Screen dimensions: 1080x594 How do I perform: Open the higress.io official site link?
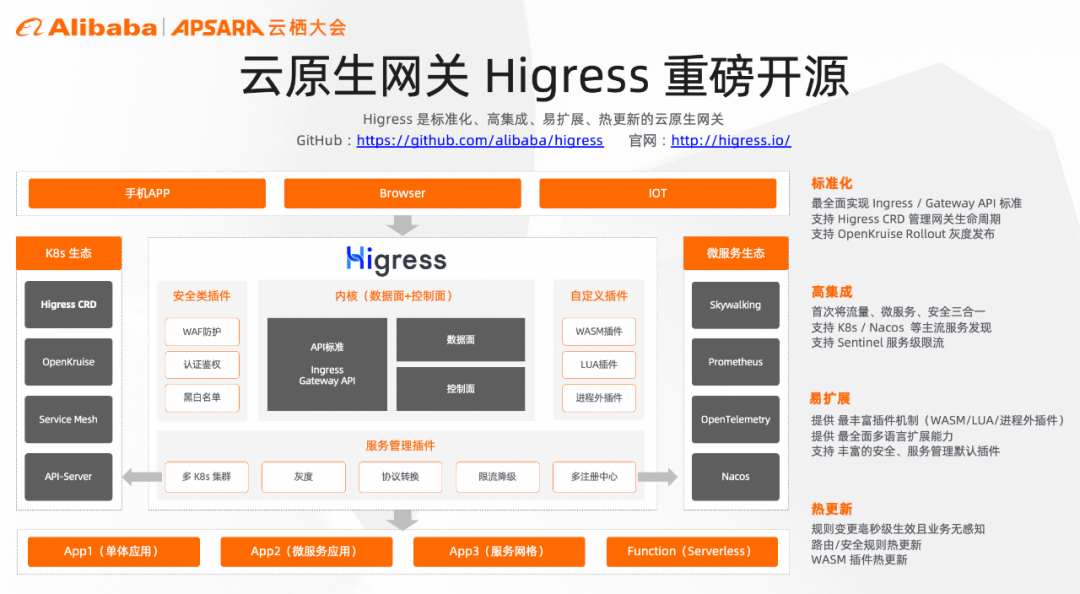(x=731, y=141)
